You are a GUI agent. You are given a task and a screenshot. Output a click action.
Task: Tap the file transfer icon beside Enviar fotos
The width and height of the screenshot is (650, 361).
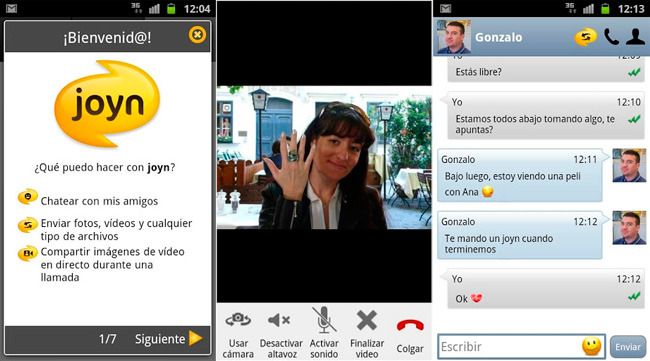tap(28, 225)
